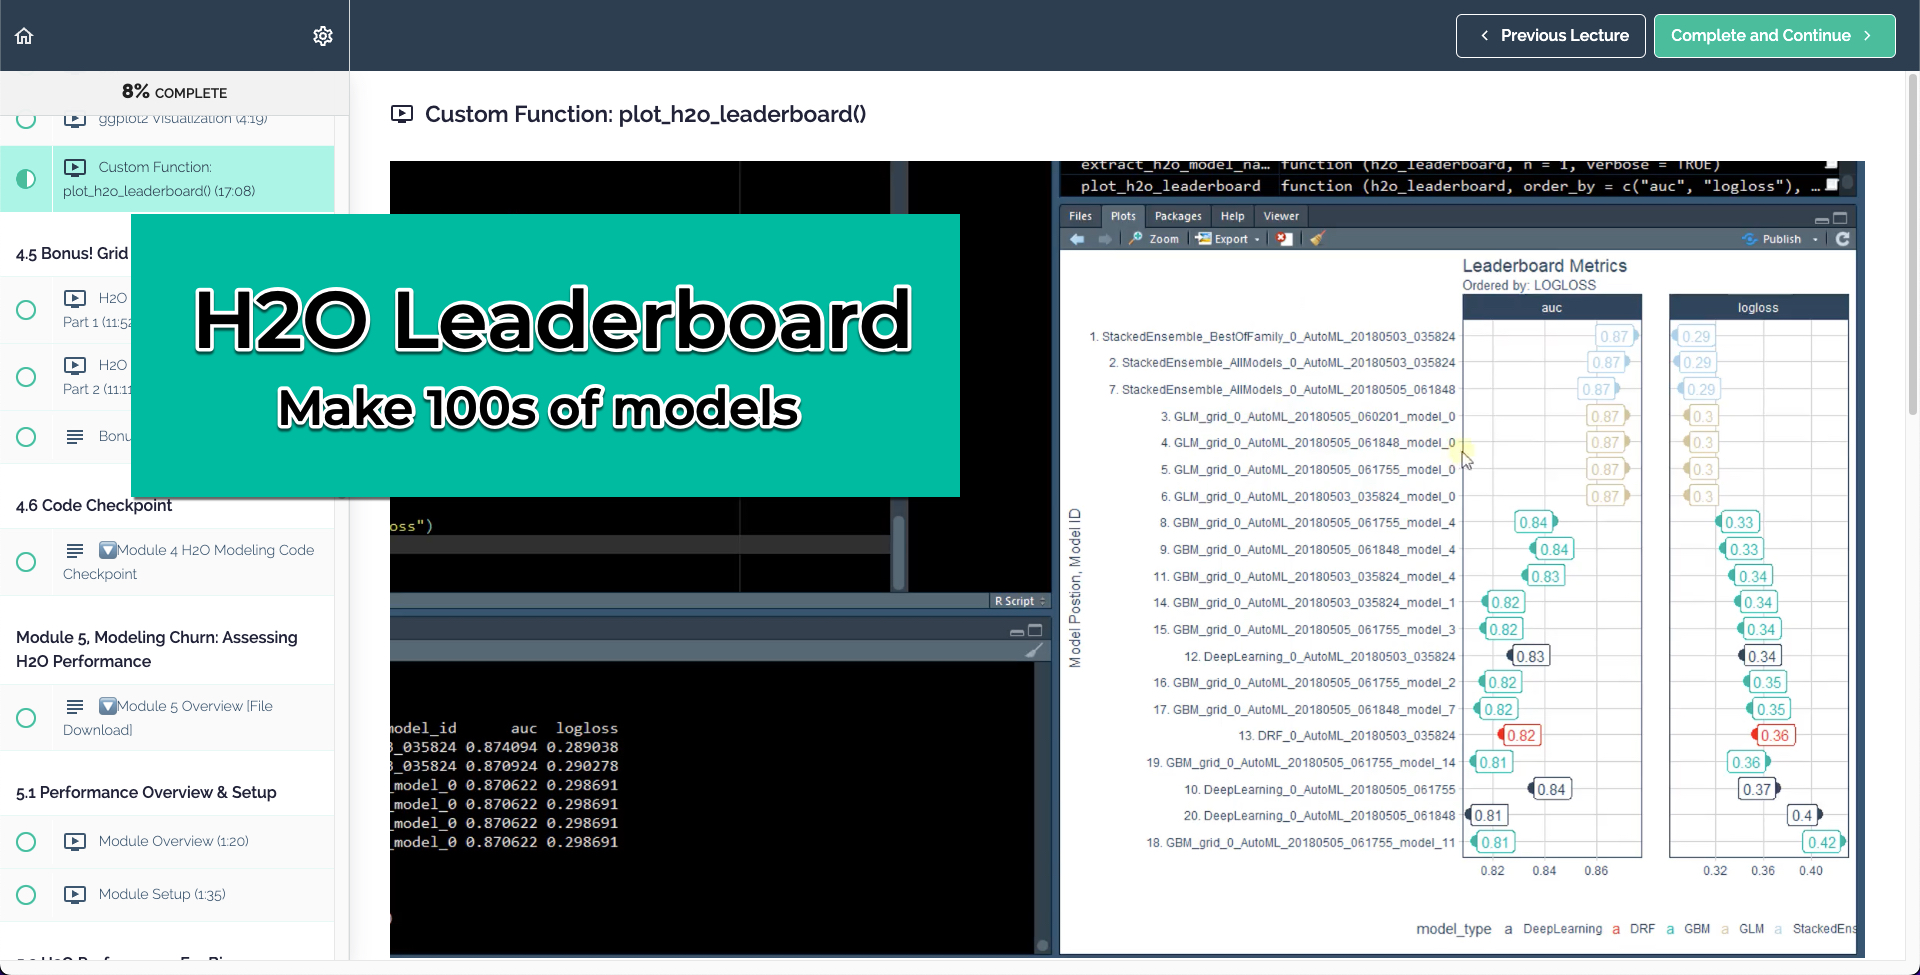The image size is (1920, 975).
Task: Click Leaderboard Metrics plot title
Action: click(x=1544, y=266)
